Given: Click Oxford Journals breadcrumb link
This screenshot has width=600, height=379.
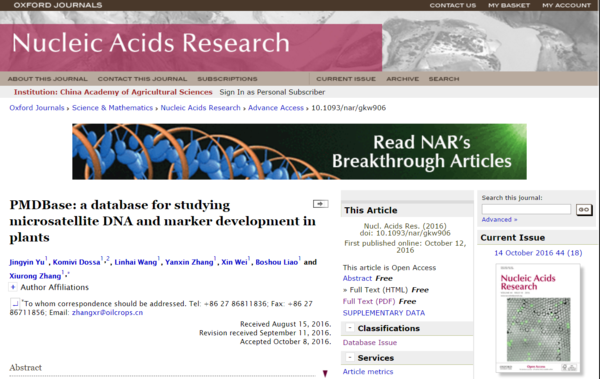Looking at the screenshot, I should [37, 108].
